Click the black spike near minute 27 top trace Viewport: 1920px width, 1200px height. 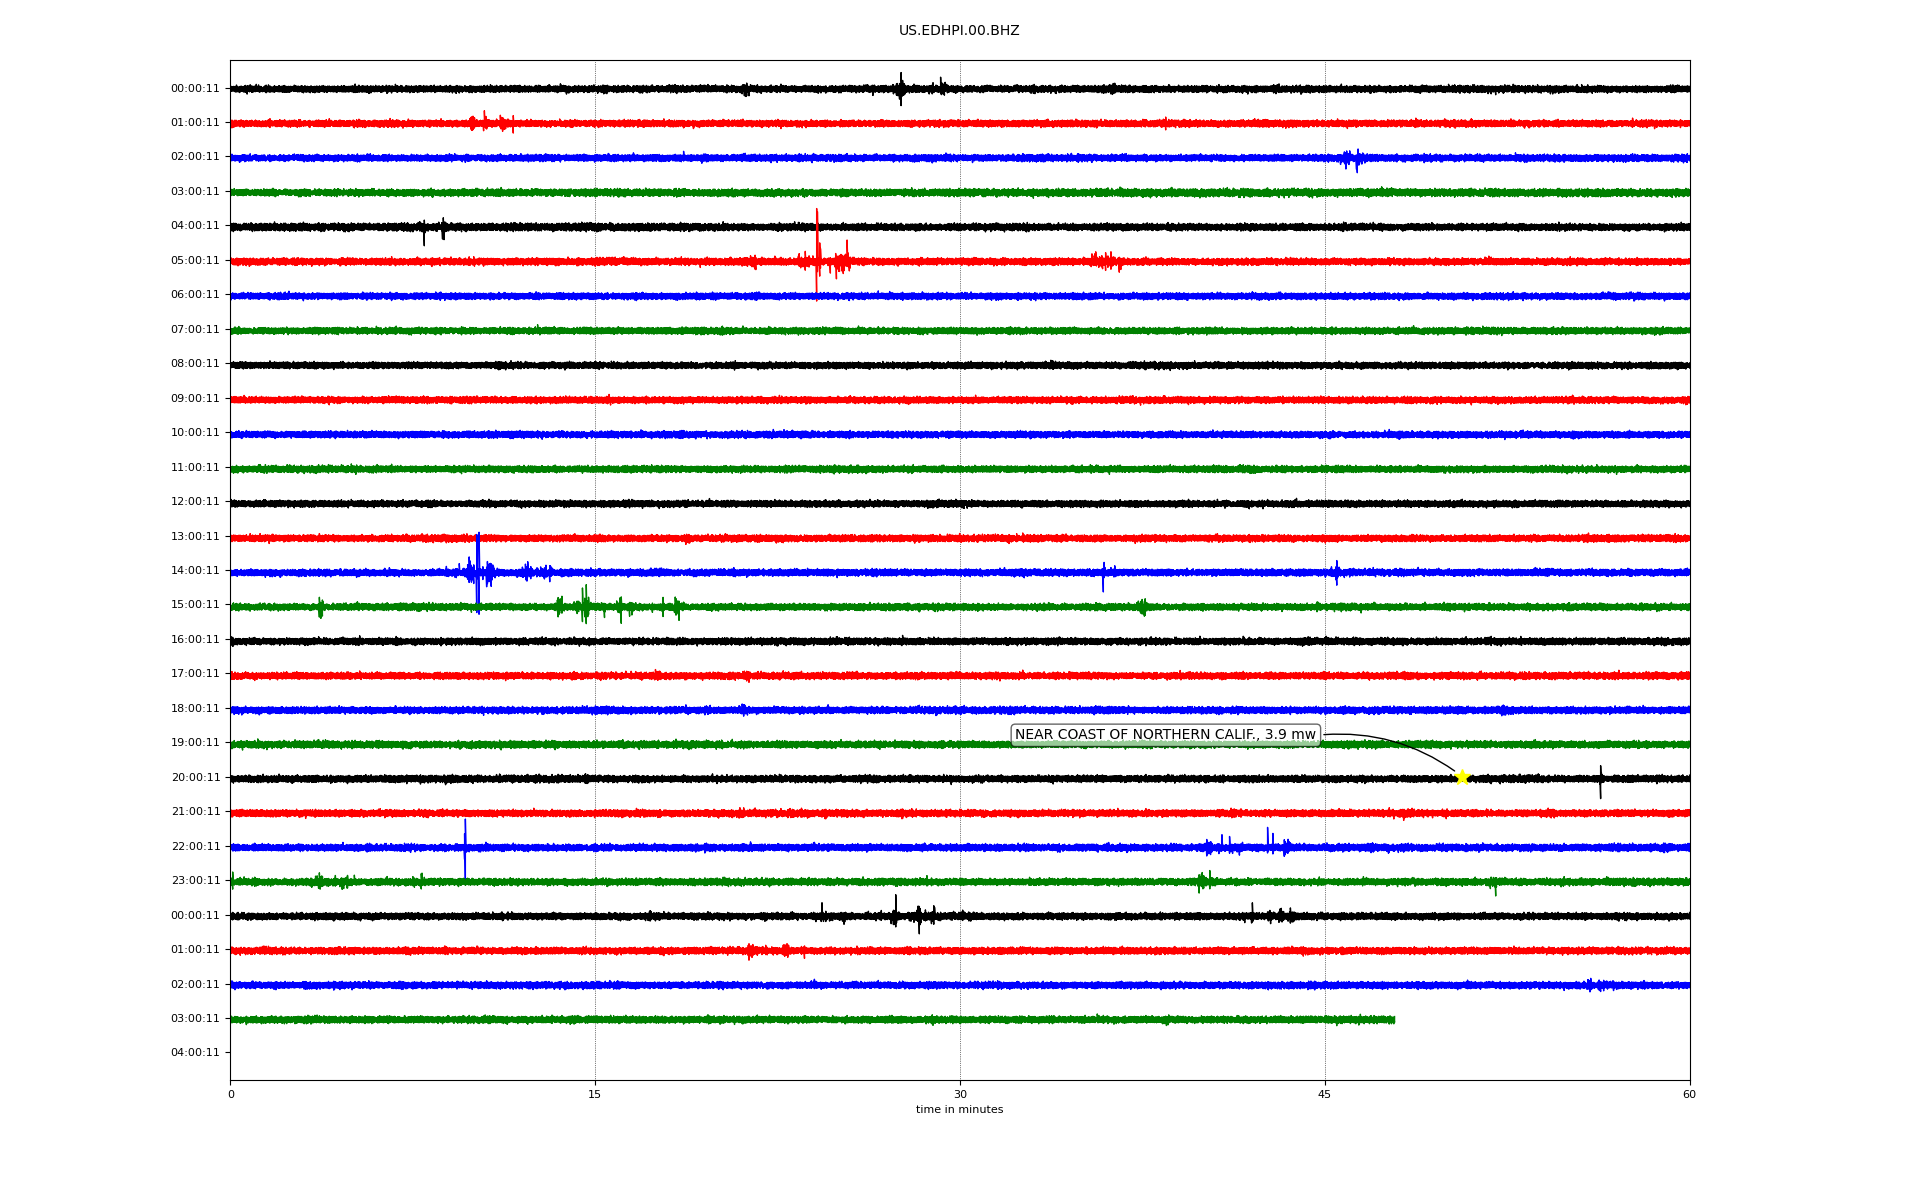pos(901,89)
